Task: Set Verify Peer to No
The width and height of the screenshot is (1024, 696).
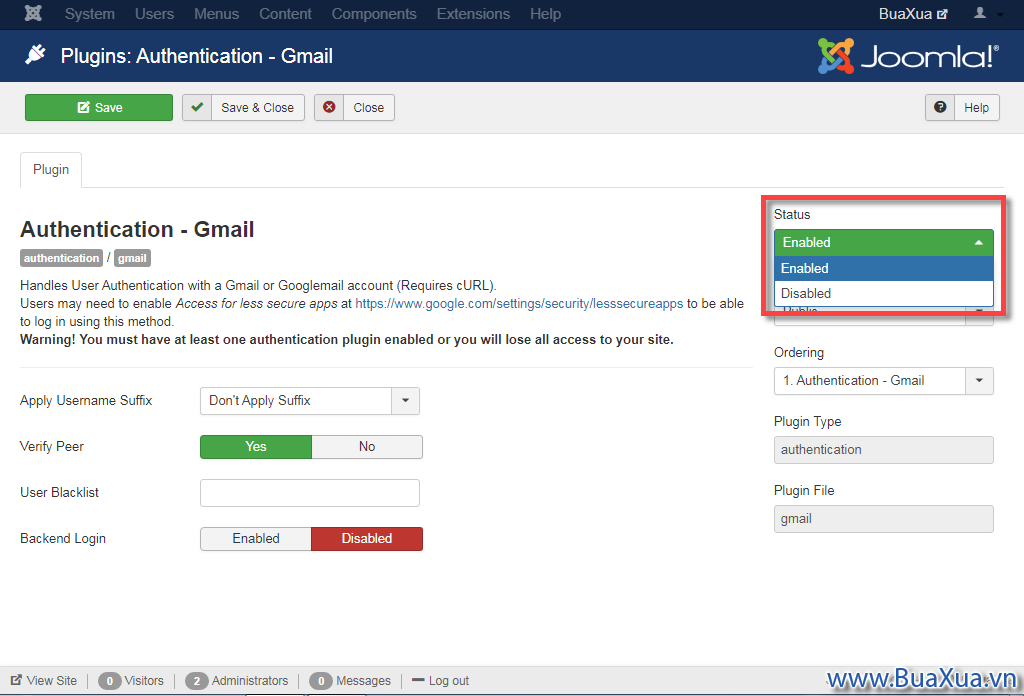Action: 367,447
